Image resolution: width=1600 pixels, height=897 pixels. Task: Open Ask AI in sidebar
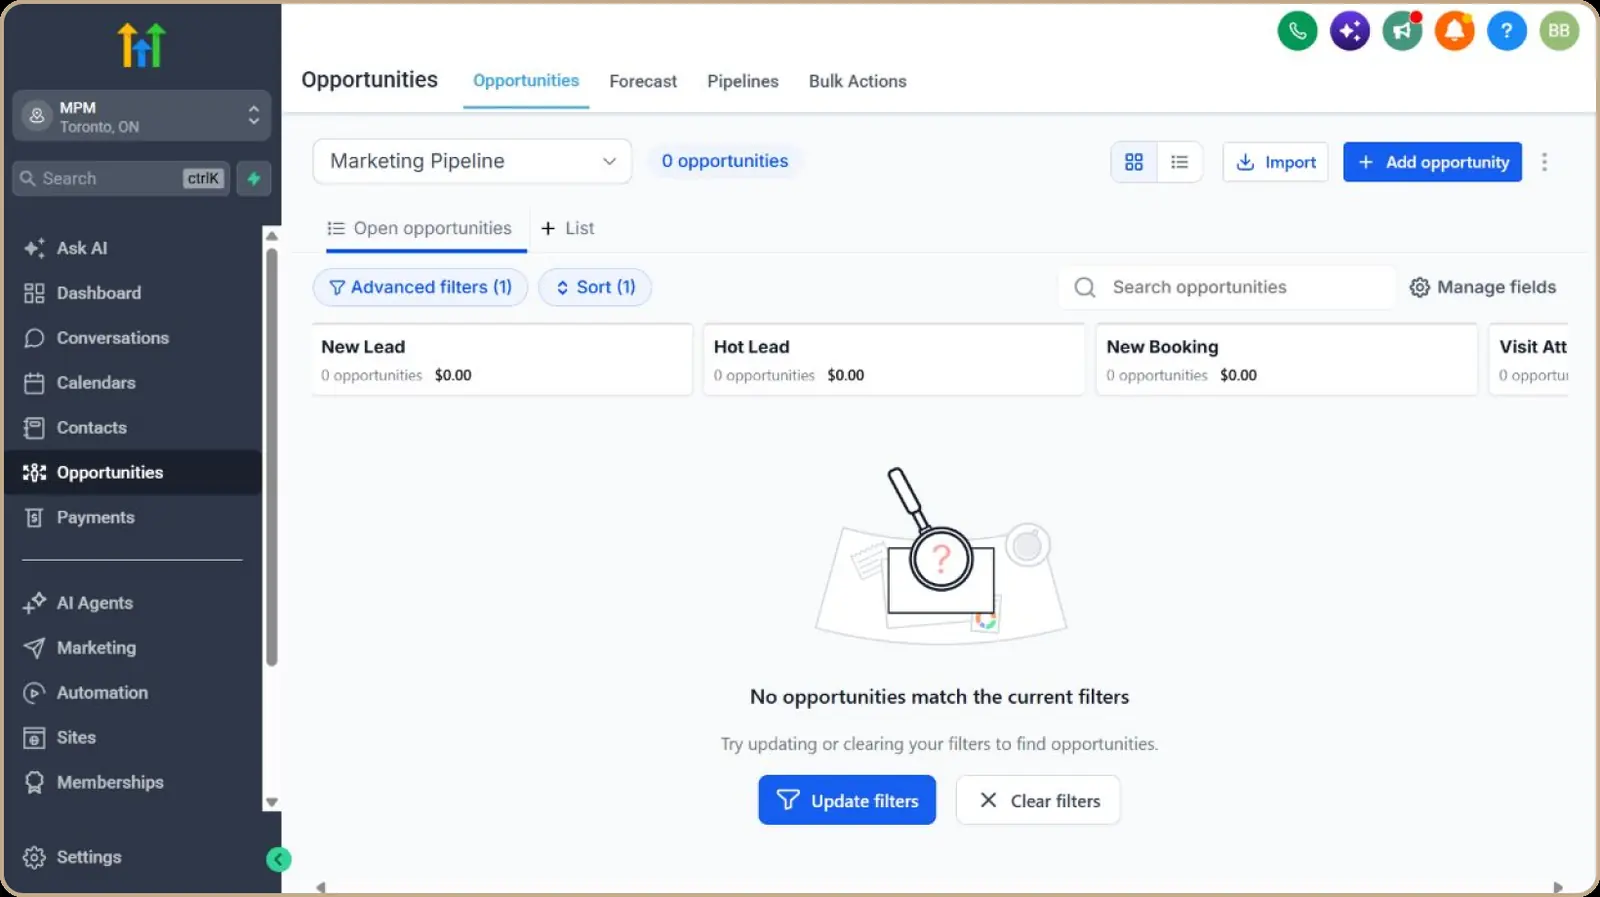(133, 248)
